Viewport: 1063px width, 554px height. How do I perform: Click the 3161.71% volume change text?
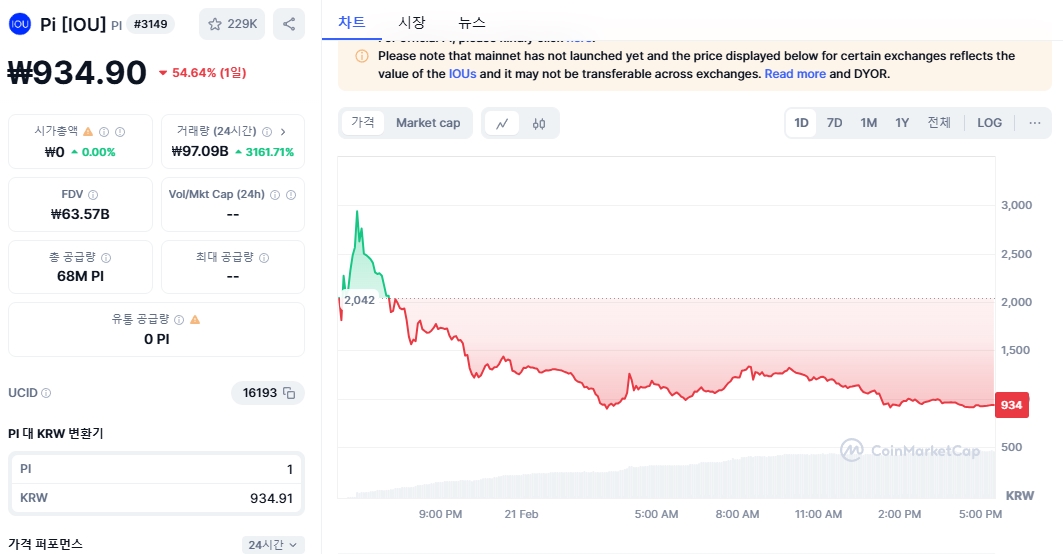[x=264, y=152]
